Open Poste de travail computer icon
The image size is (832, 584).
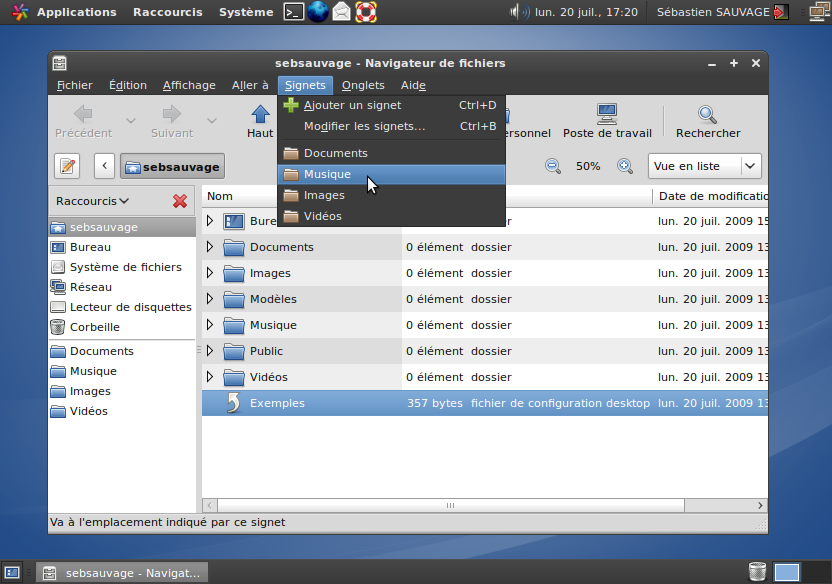pyautogui.click(x=607, y=114)
